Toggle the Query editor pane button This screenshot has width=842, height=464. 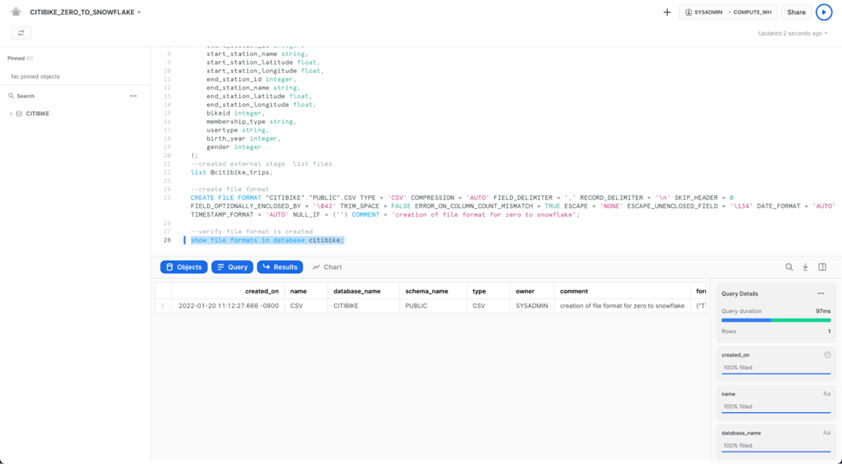point(232,267)
